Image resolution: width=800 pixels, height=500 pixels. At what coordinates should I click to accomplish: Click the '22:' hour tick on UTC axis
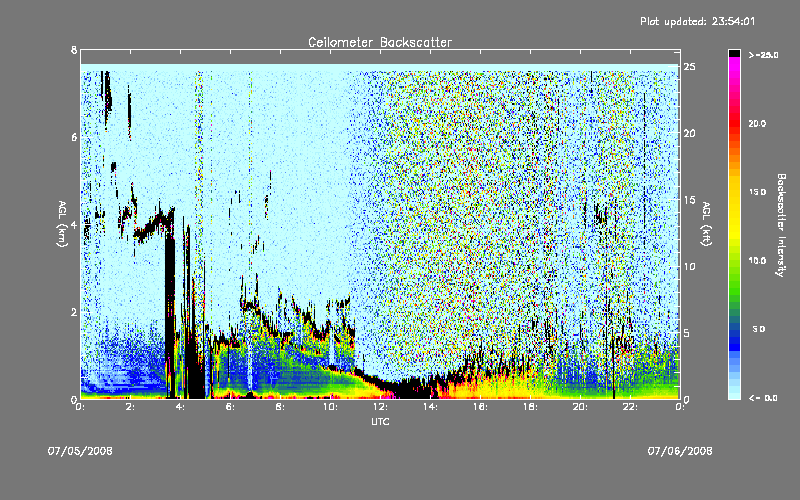click(631, 407)
